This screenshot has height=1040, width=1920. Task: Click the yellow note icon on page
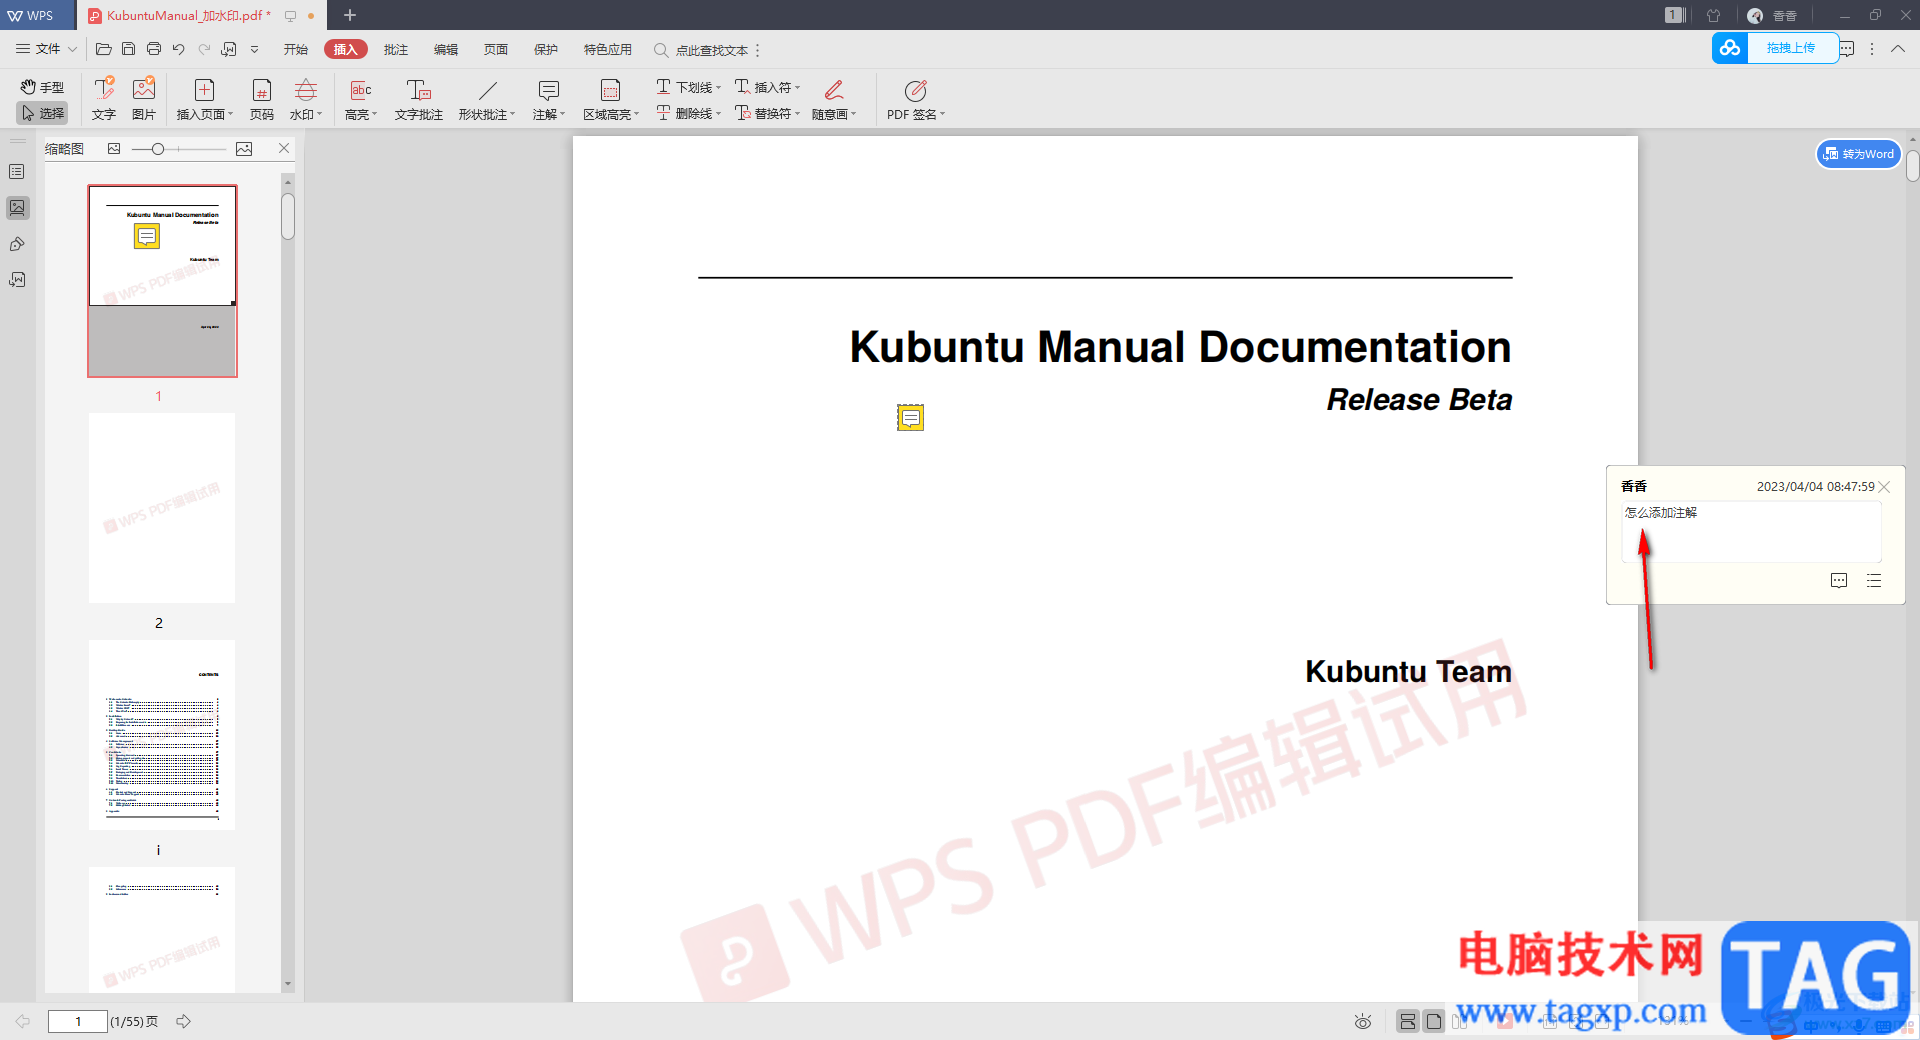pyautogui.click(x=910, y=417)
